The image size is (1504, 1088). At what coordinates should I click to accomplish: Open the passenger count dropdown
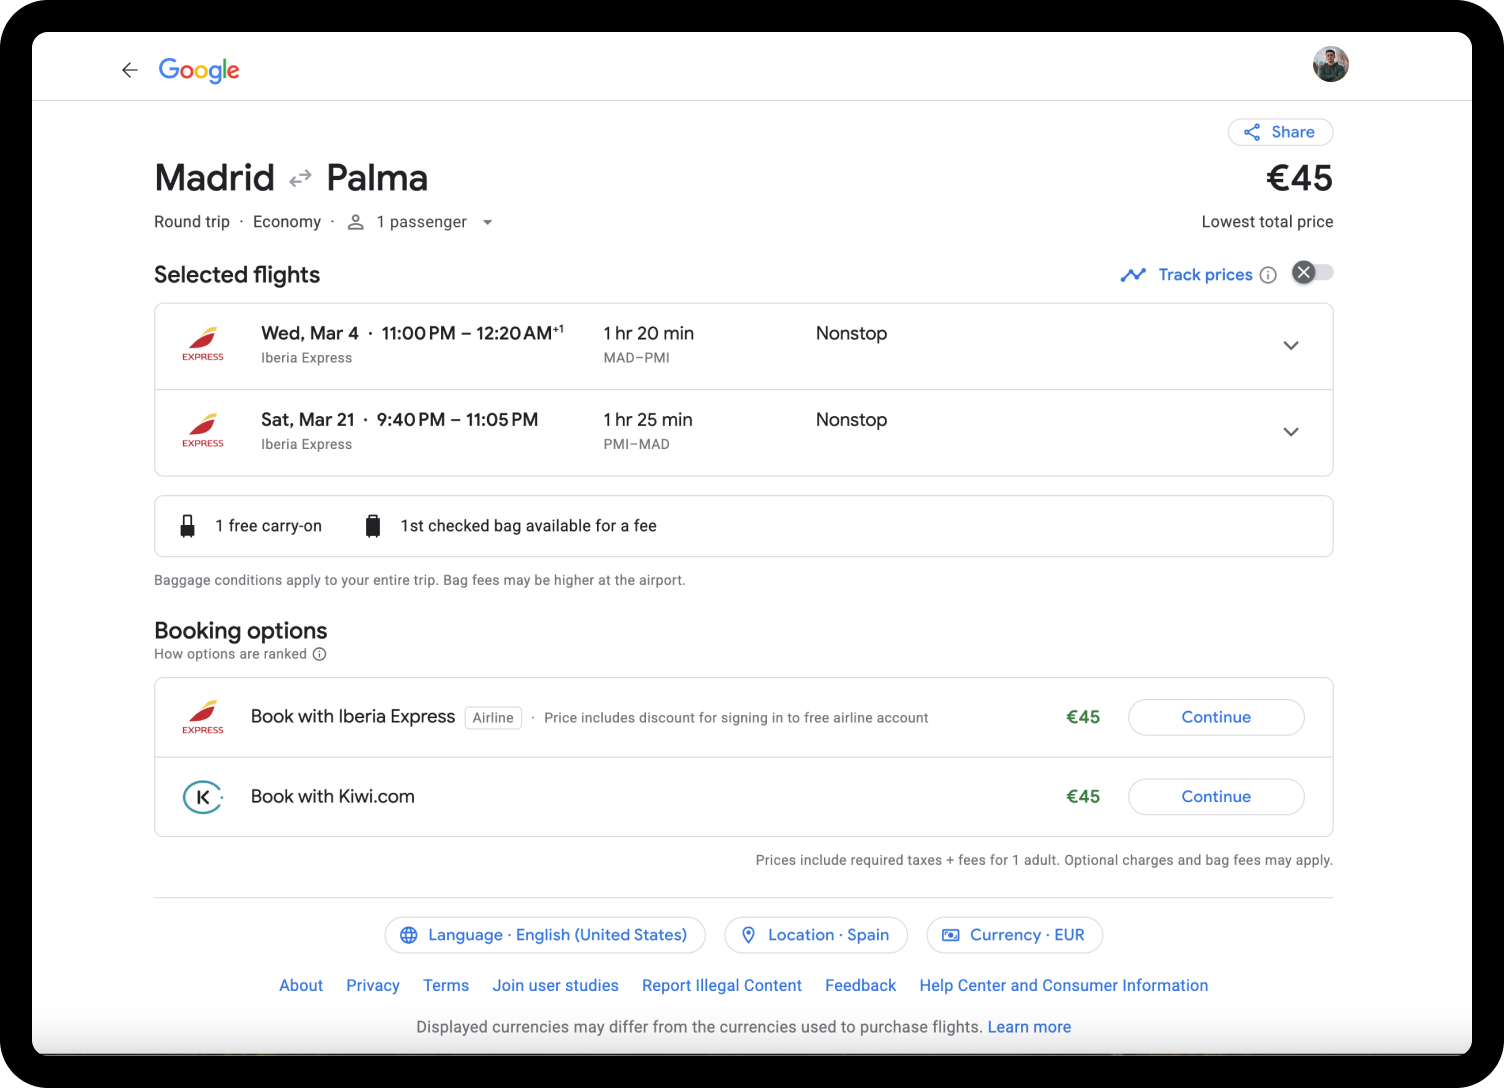(487, 222)
